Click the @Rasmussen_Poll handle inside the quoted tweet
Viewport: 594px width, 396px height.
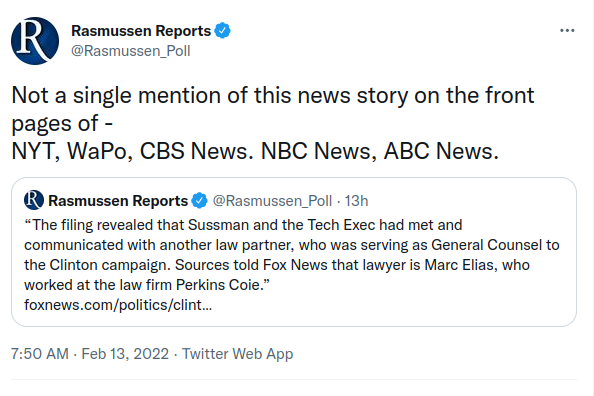point(272,201)
